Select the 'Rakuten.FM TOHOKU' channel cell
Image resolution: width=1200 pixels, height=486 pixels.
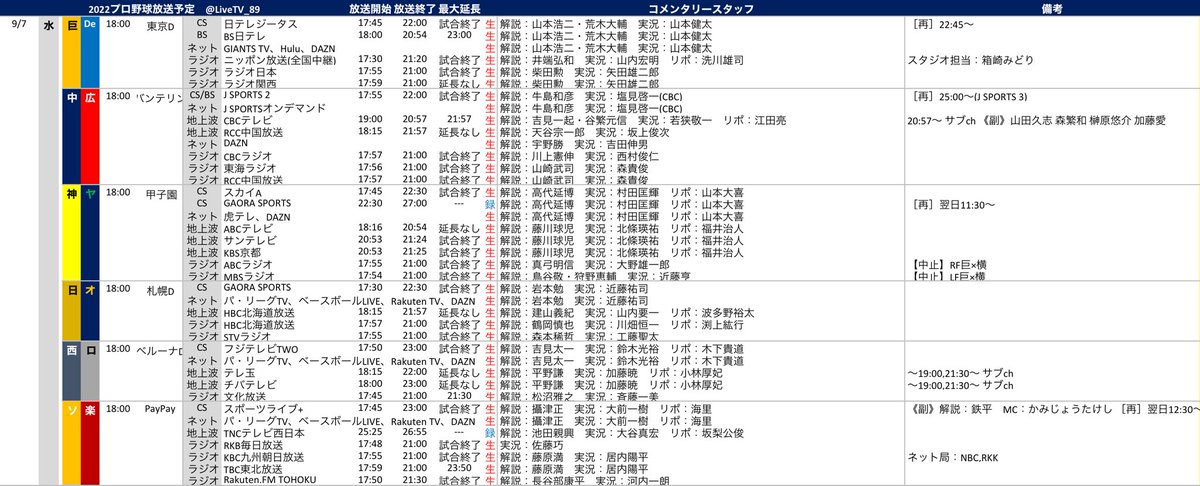coord(271,480)
